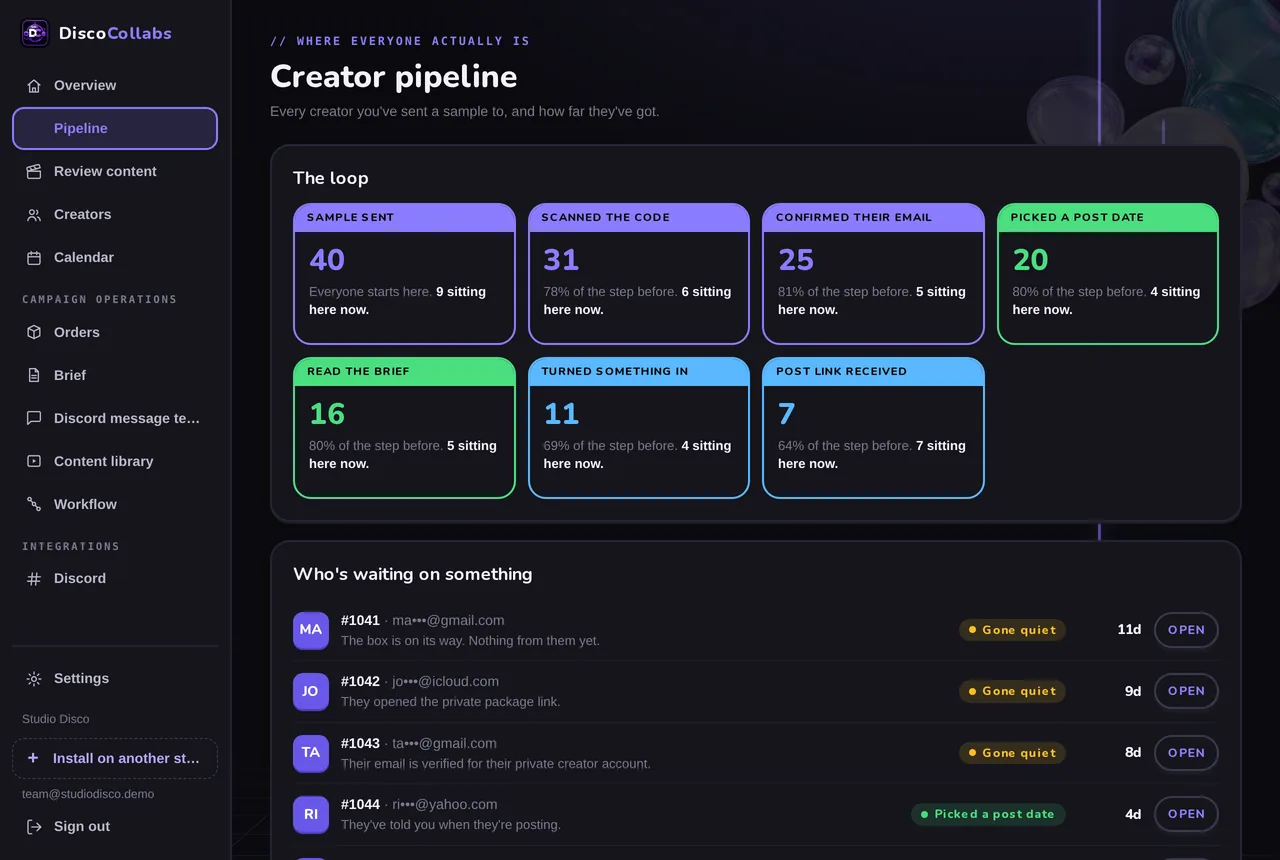Open the Workflow page
1280x860 pixels.
pyautogui.click(x=115, y=505)
